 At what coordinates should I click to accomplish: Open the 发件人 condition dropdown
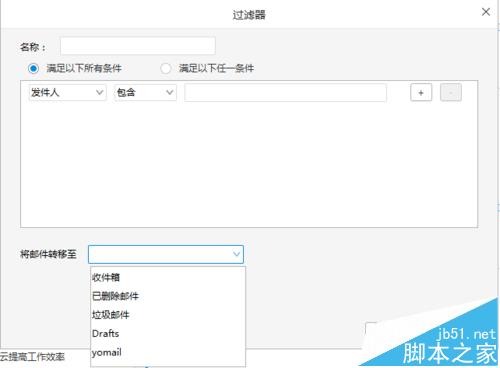click(68, 92)
